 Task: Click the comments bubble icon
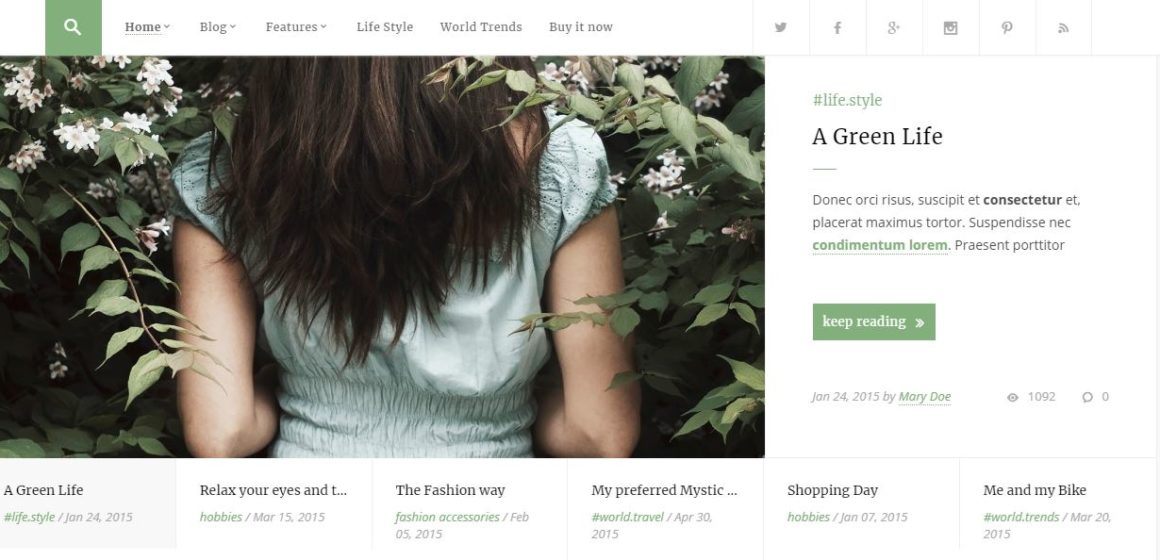(1087, 397)
